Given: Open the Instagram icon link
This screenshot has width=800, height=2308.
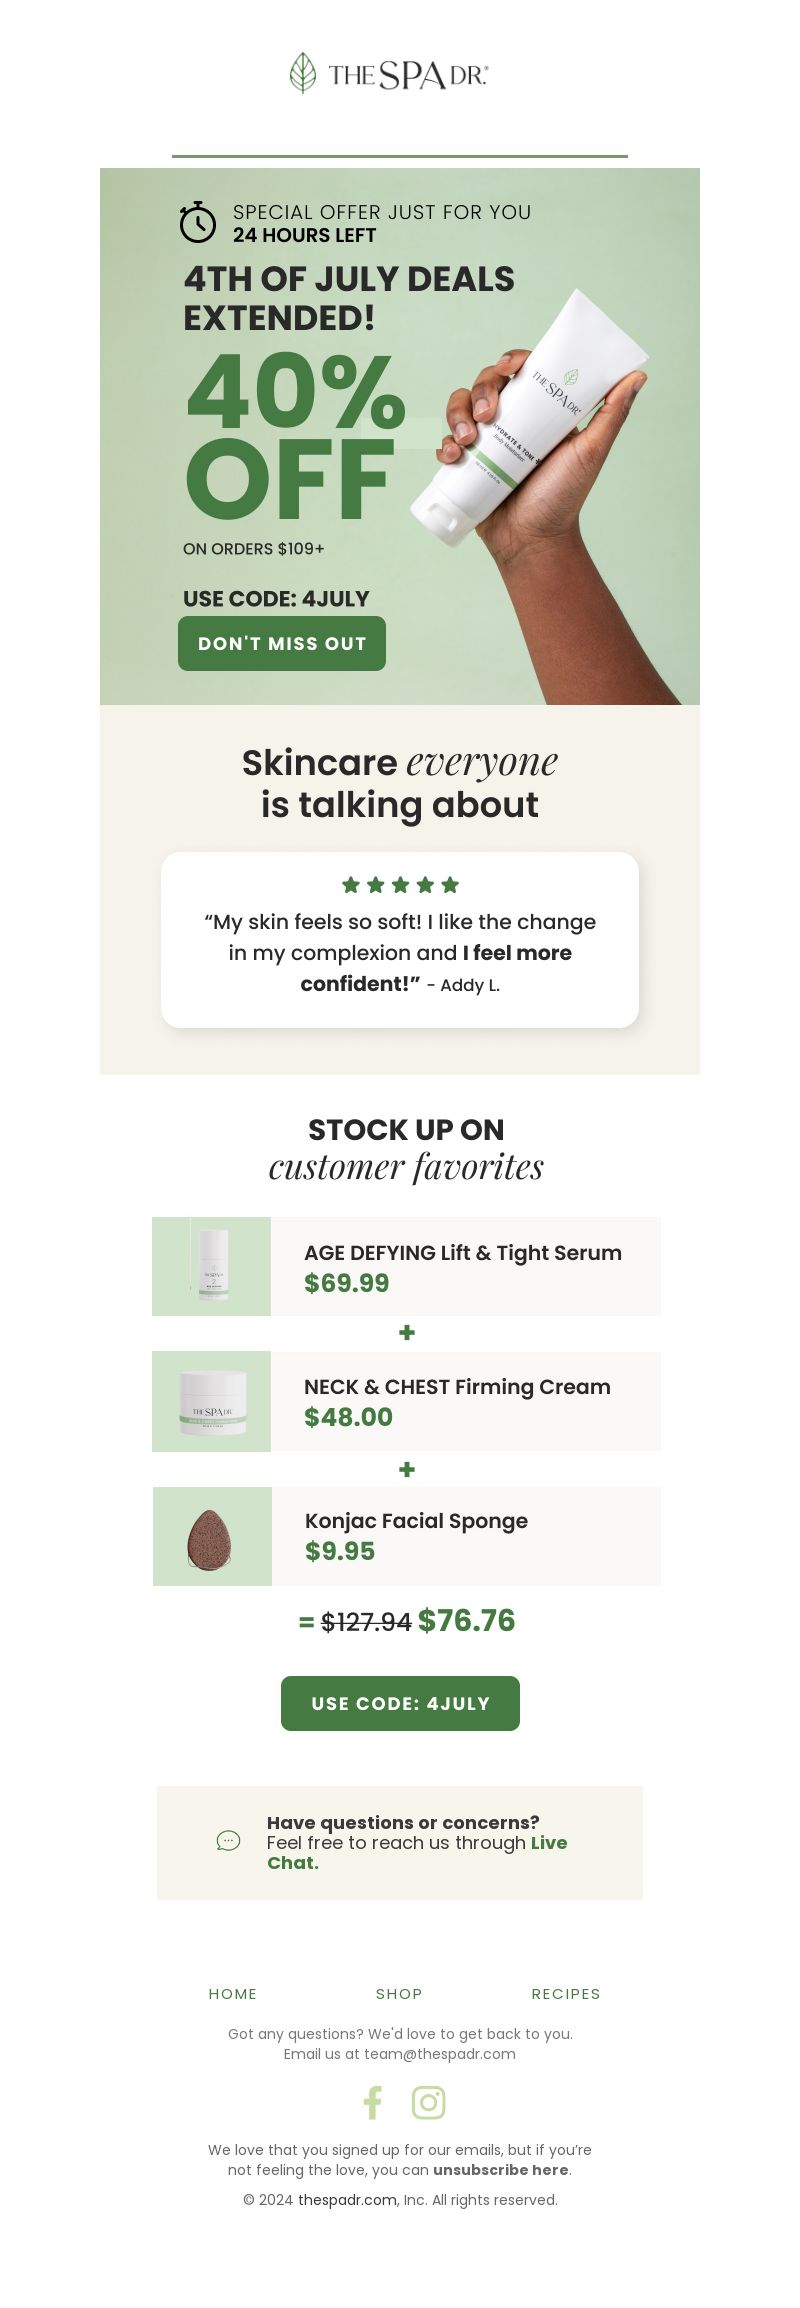Looking at the screenshot, I should point(428,2102).
